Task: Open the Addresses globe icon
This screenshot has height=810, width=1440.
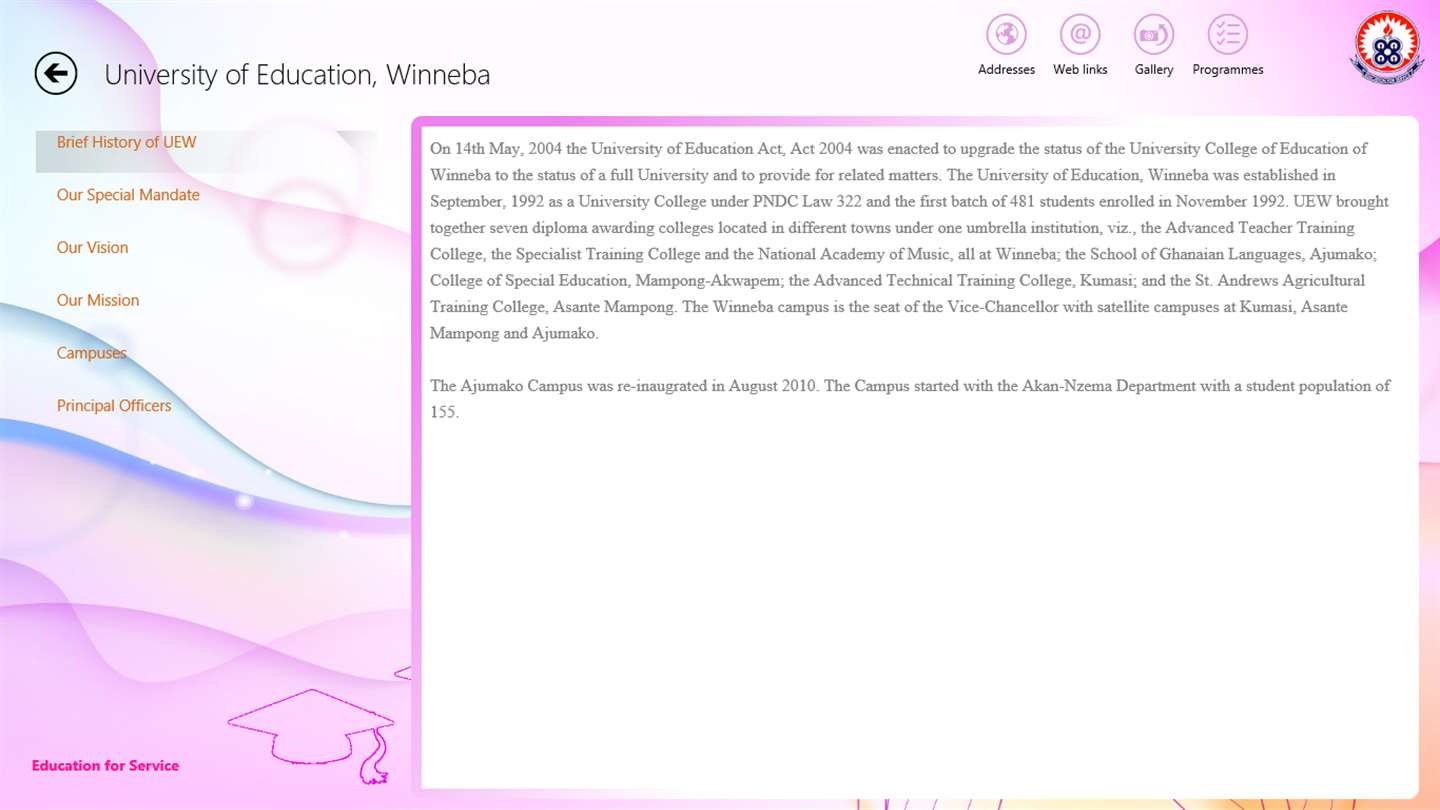Action: pyautogui.click(x=1006, y=35)
